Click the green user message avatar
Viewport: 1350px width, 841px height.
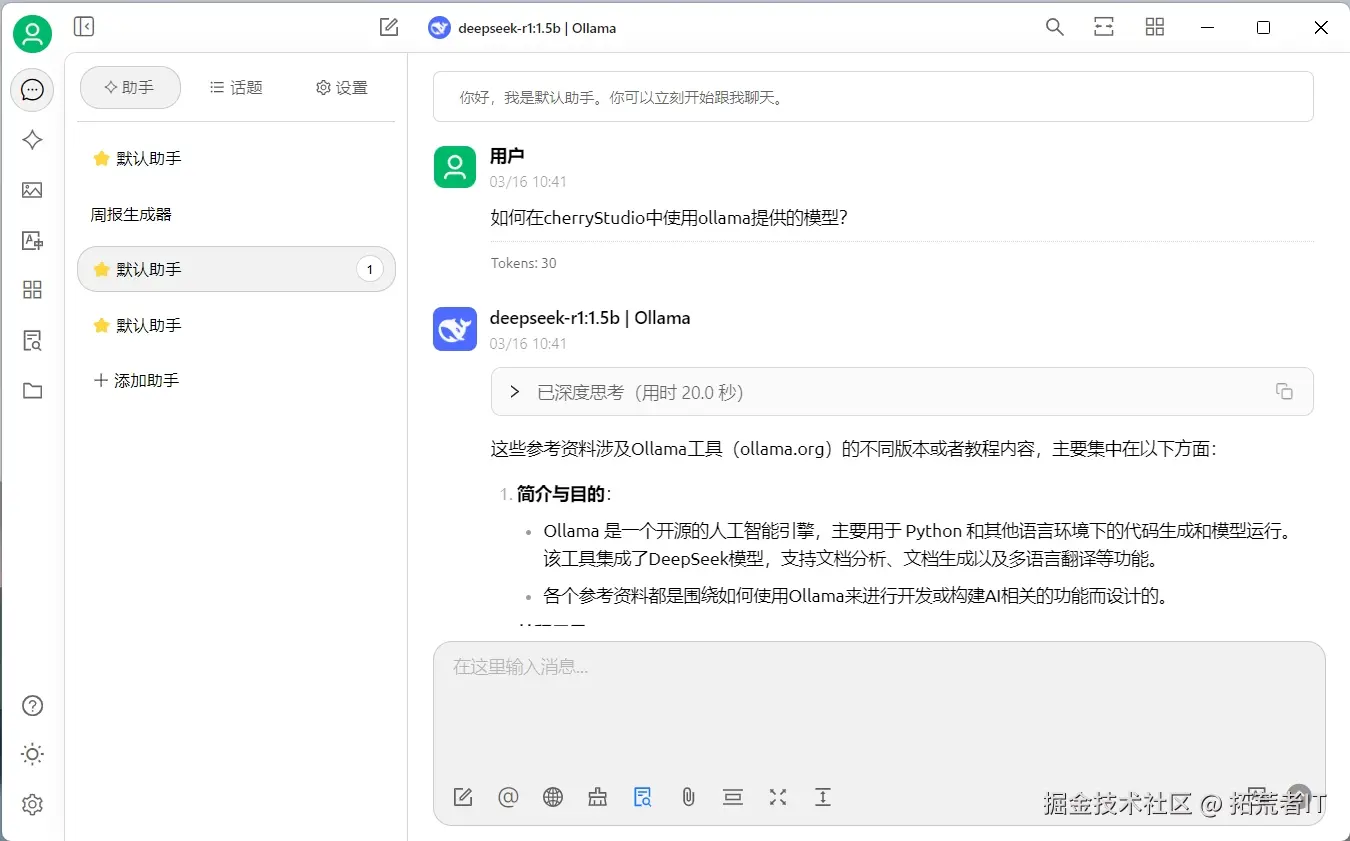[455, 166]
